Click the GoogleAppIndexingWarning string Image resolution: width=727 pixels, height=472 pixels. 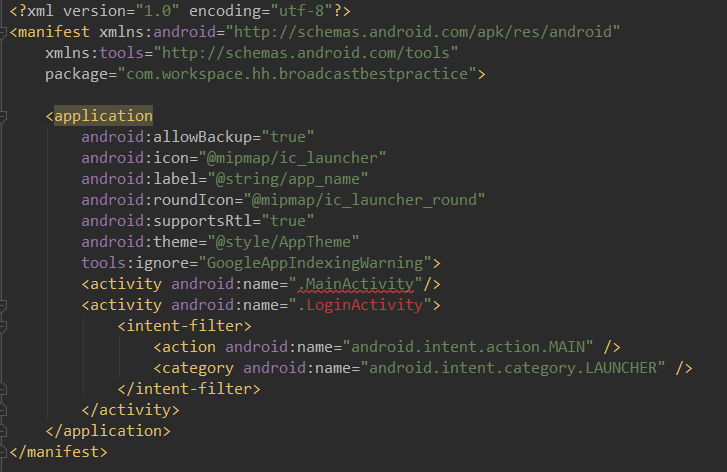(315, 263)
